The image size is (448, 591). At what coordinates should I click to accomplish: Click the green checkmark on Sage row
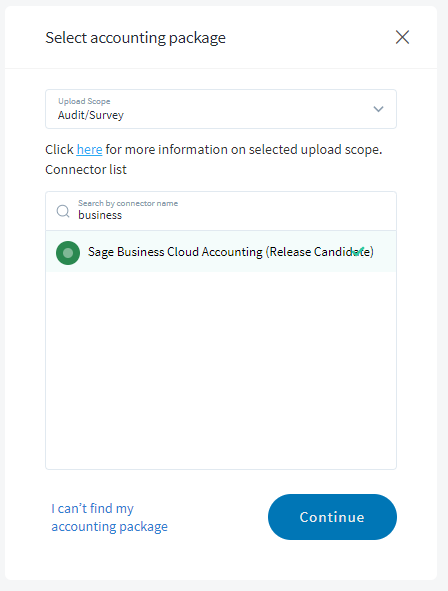[x=358, y=251]
